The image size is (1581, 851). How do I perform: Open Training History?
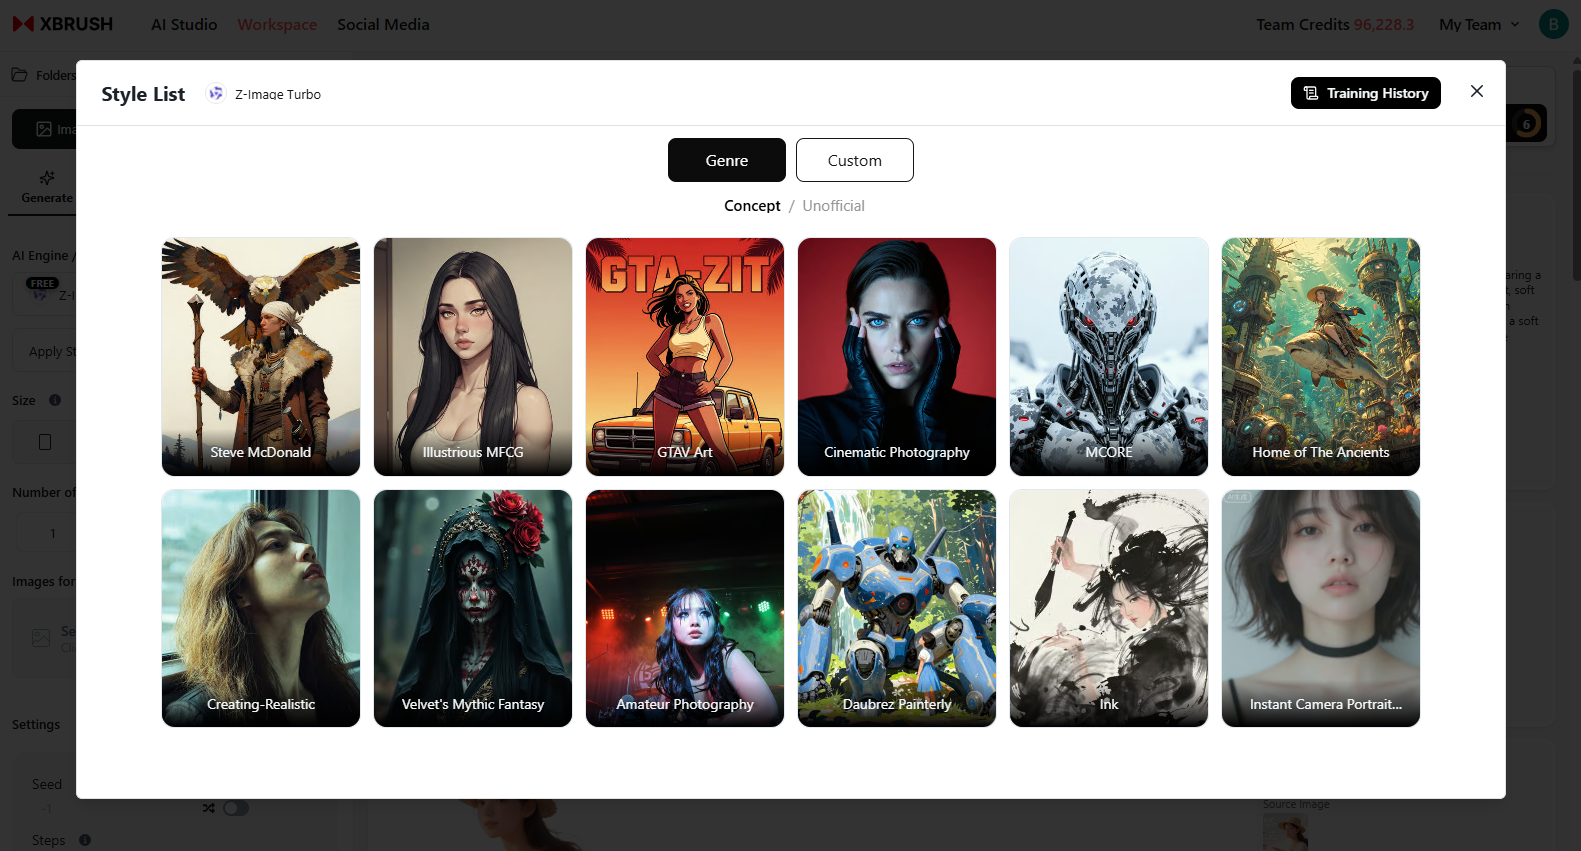[1366, 93]
